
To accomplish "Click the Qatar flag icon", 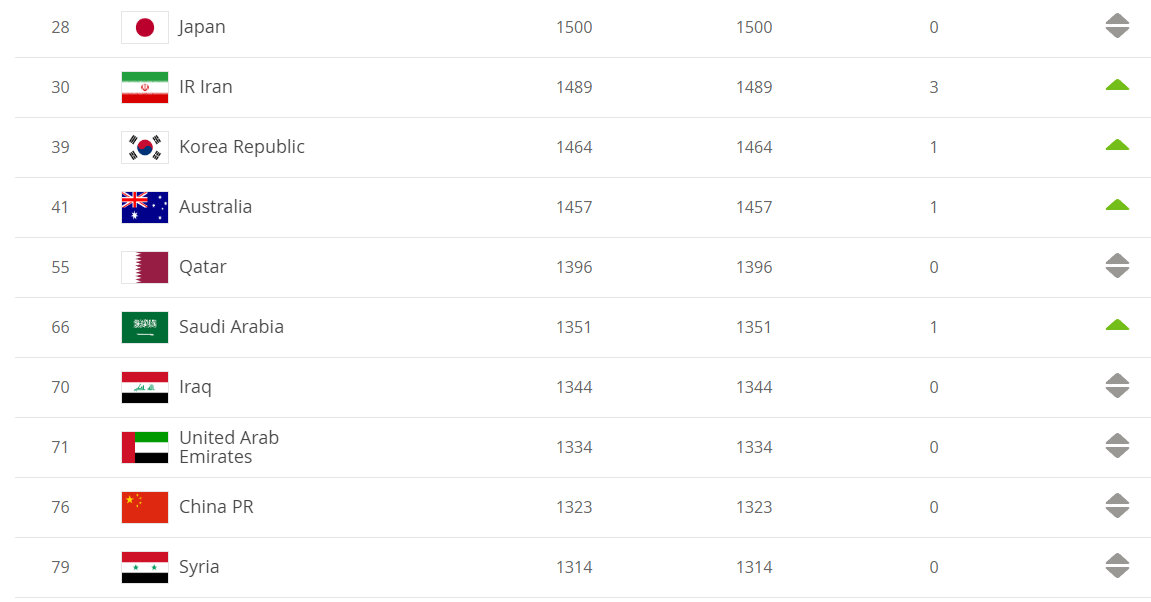I will click(x=145, y=267).
